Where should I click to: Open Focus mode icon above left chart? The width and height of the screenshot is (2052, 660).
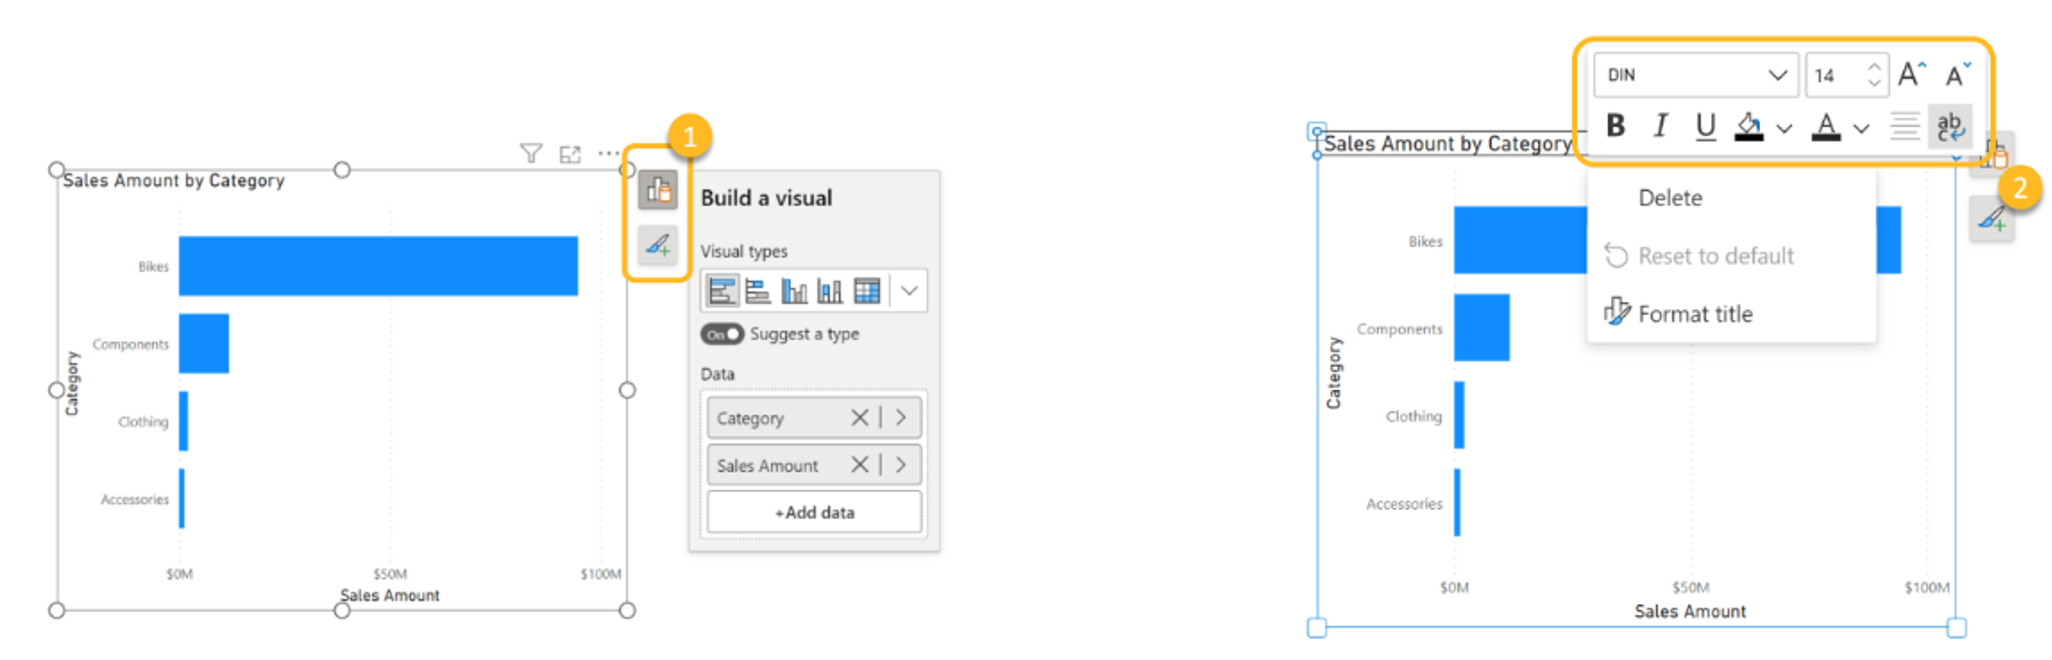(570, 154)
